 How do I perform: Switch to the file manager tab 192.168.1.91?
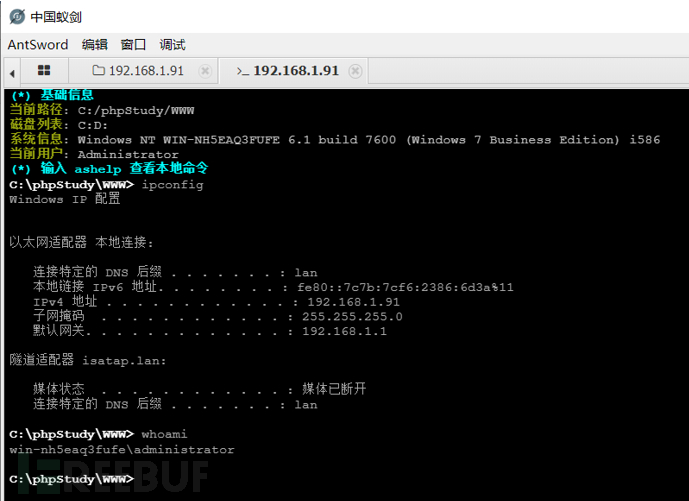tap(143, 71)
